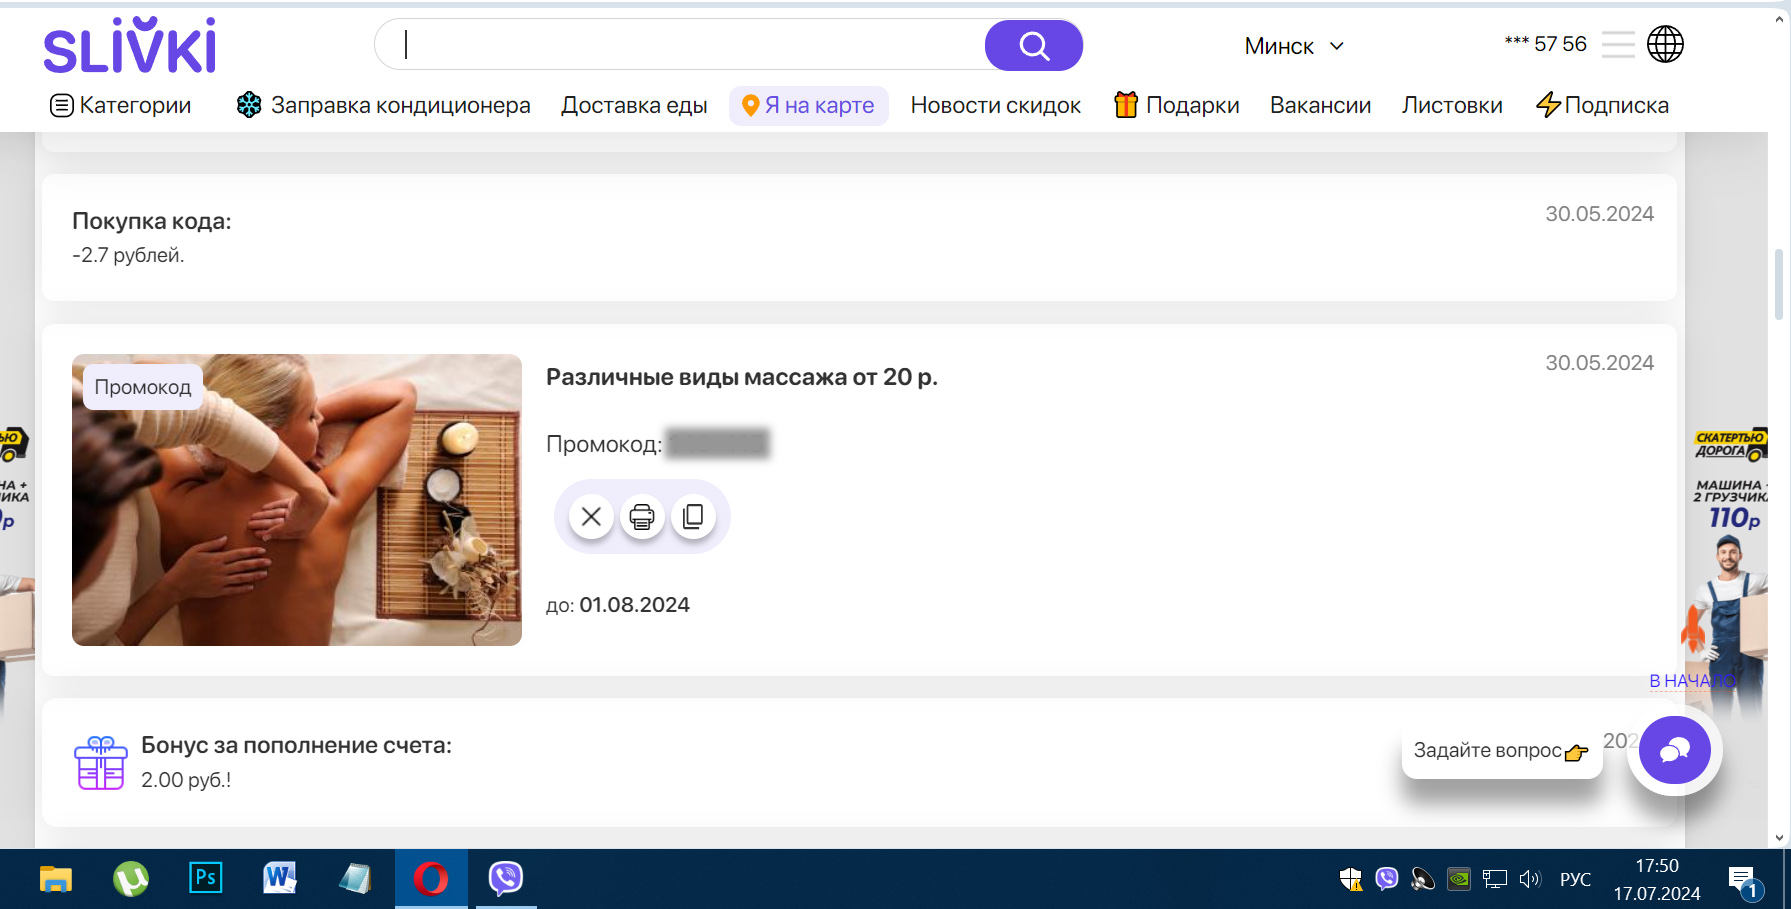Open the hamburger menu by the account number
Image resolution: width=1791 pixels, height=909 pixels.
(1617, 45)
